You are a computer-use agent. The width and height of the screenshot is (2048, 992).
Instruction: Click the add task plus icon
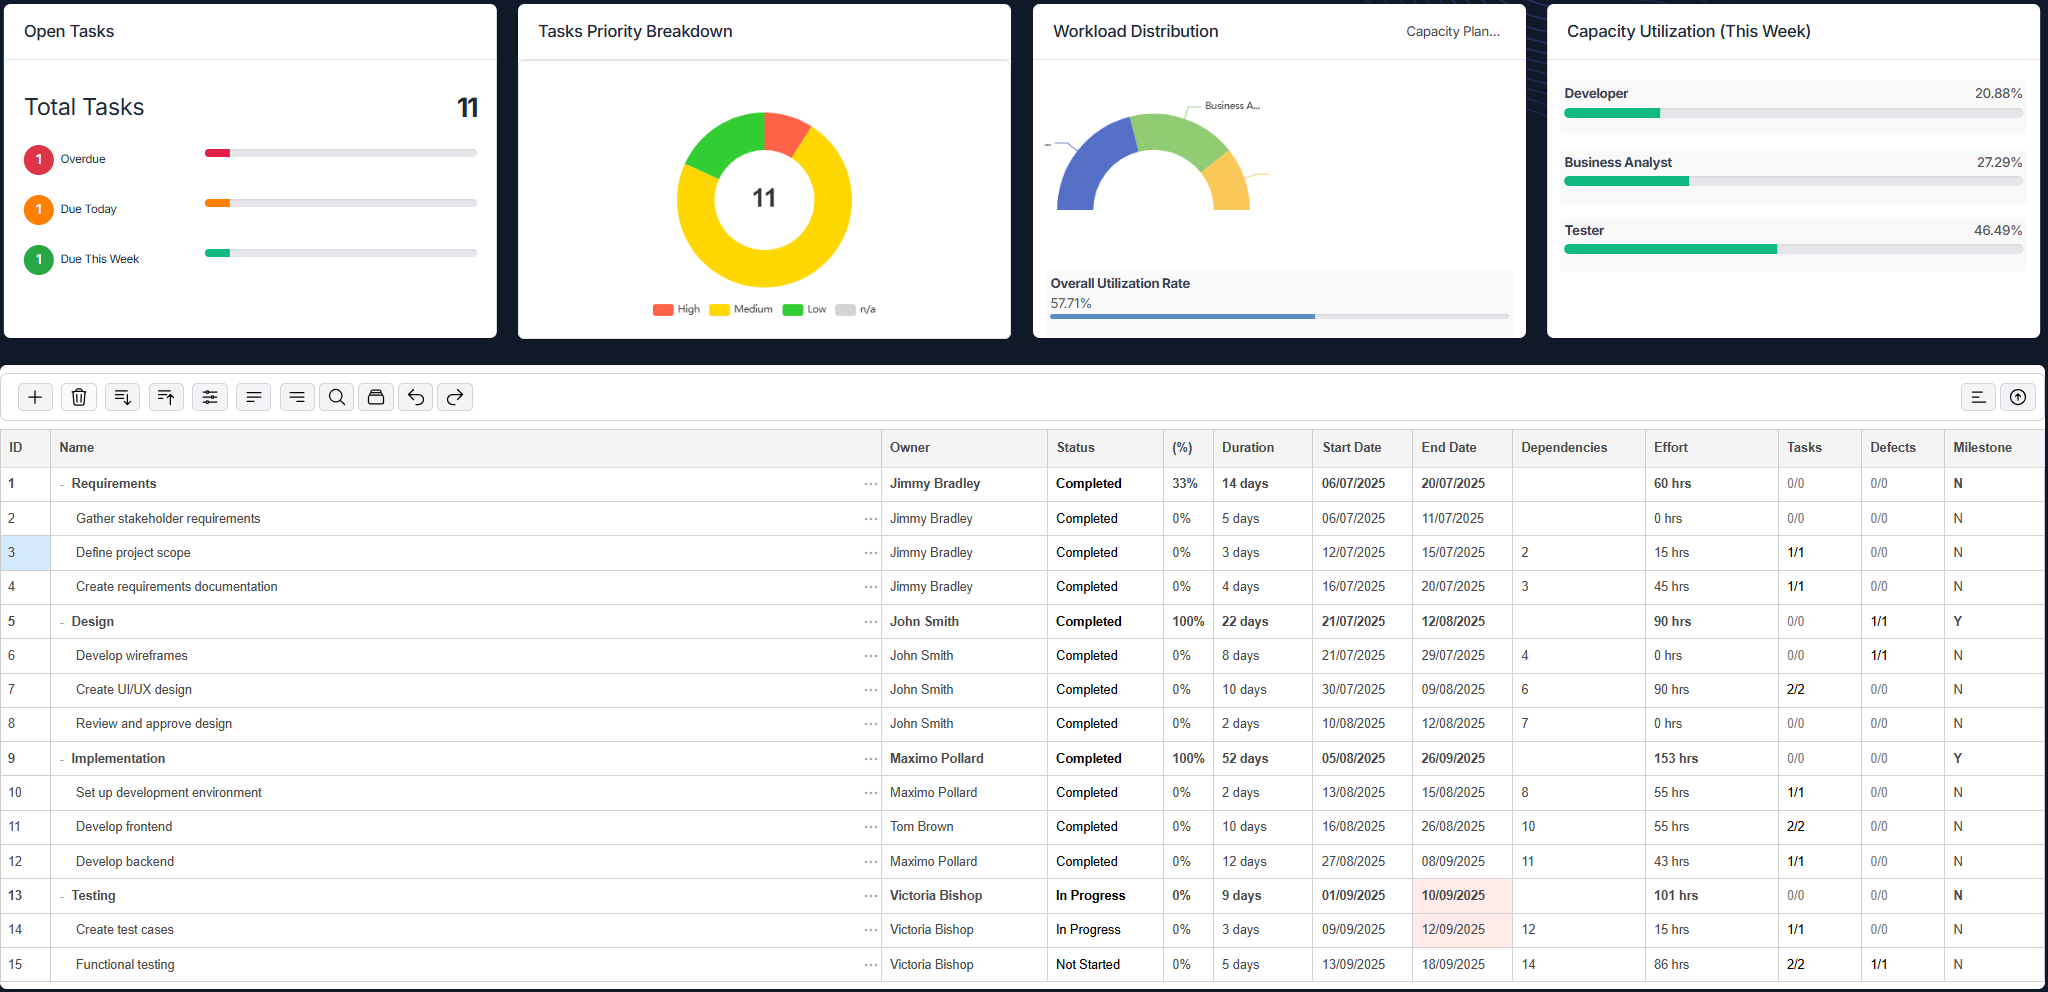pos(35,397)
